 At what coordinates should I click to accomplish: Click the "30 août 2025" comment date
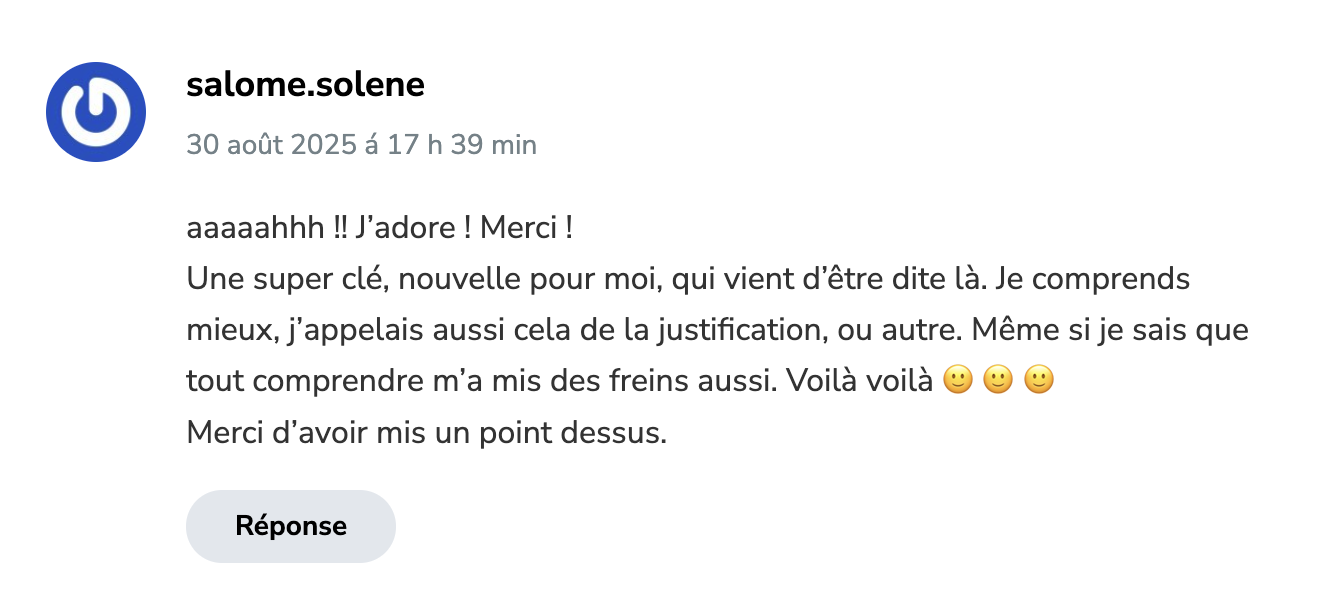(x=272, y=145)
